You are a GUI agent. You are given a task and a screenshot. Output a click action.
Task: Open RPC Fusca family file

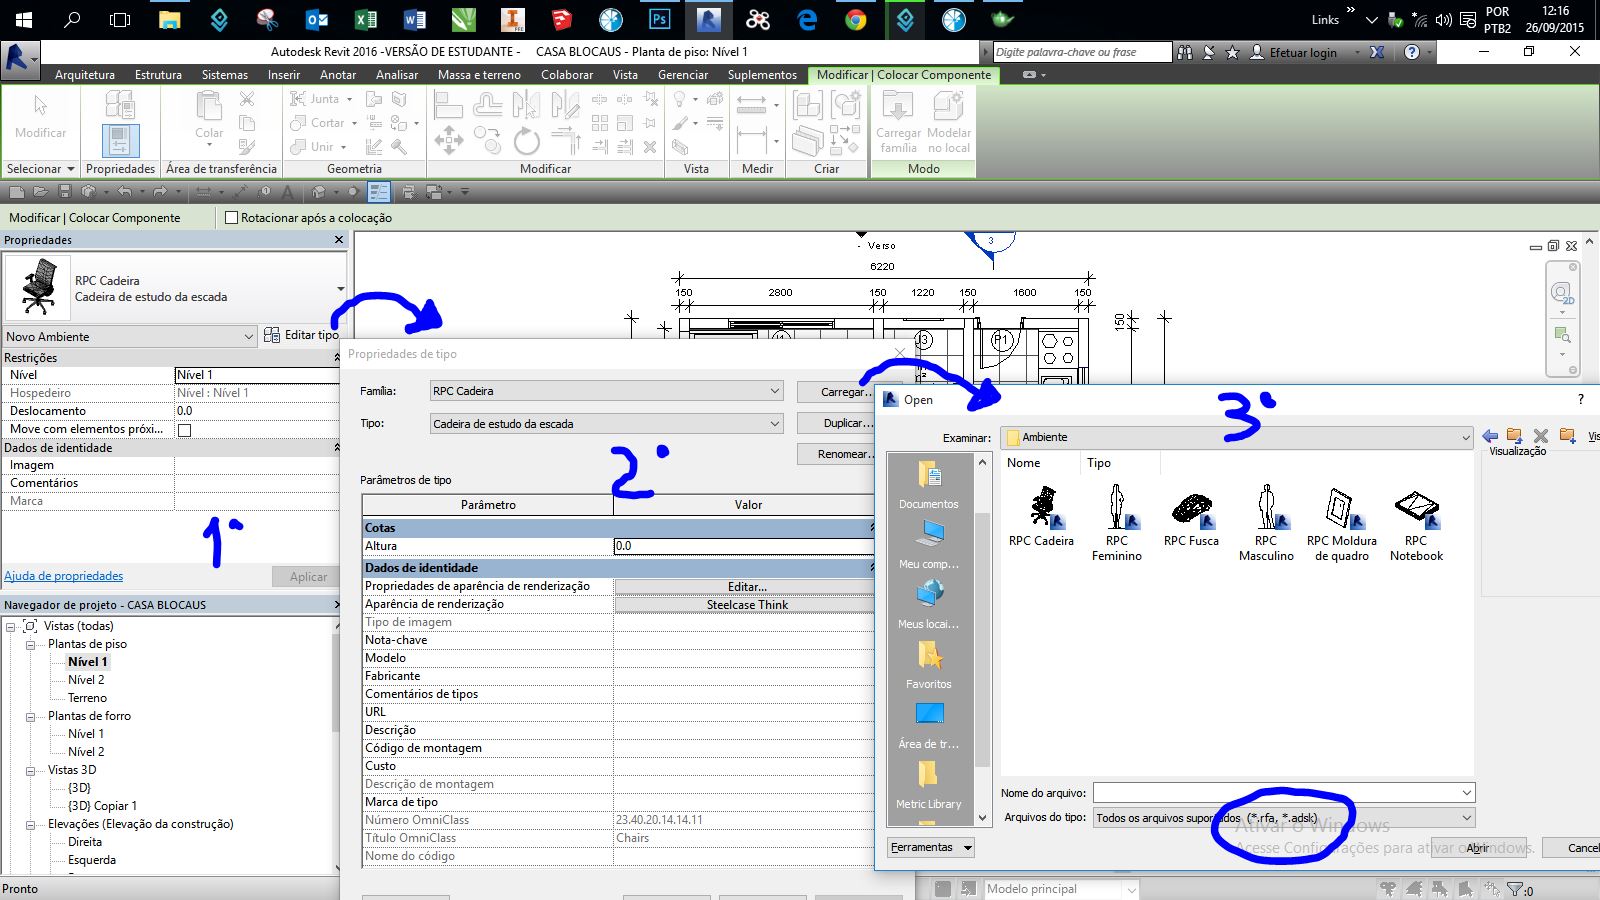pyautogui.click(x=1191, y=518)
